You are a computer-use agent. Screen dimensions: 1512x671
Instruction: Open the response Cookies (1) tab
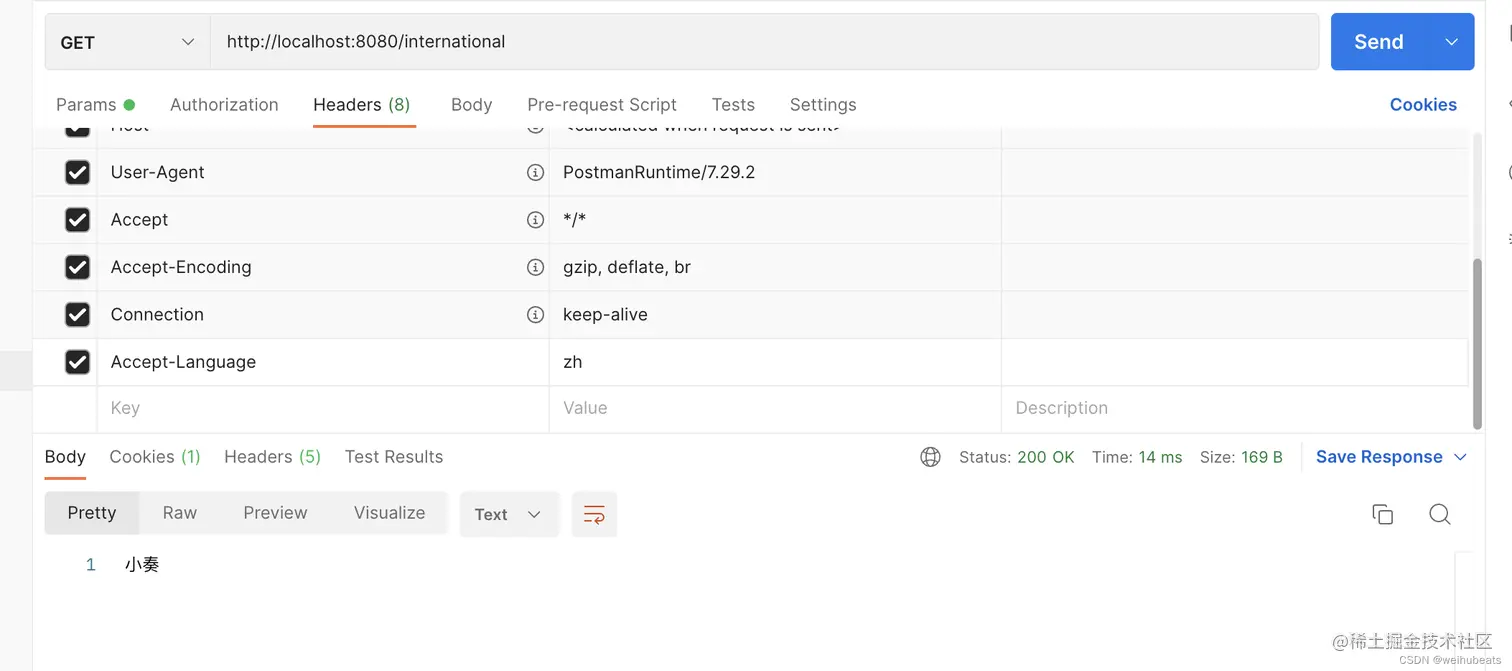click(155, 457)
